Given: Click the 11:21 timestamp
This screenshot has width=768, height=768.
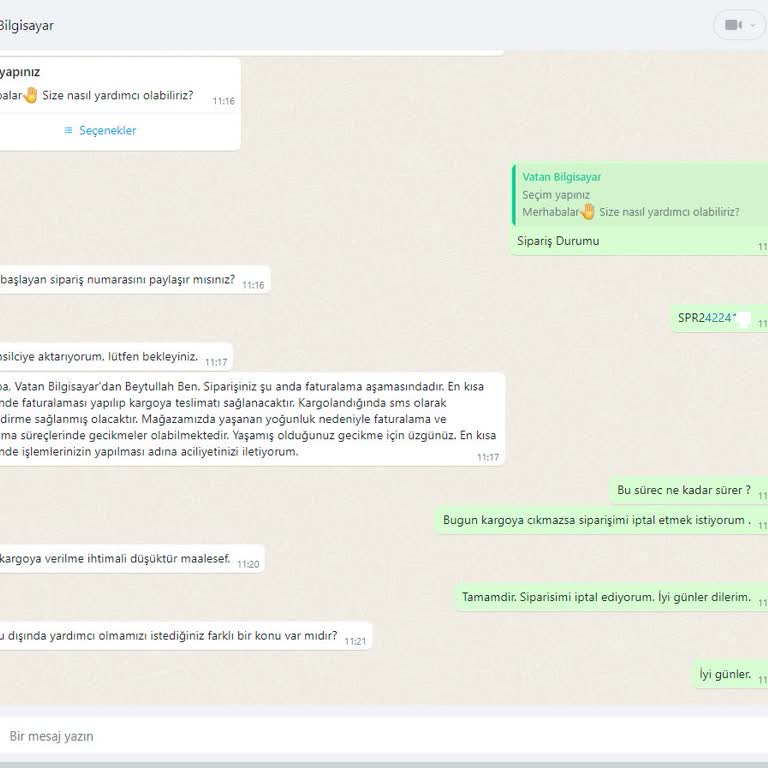Looking at the screenshot, I should [355, 642].
